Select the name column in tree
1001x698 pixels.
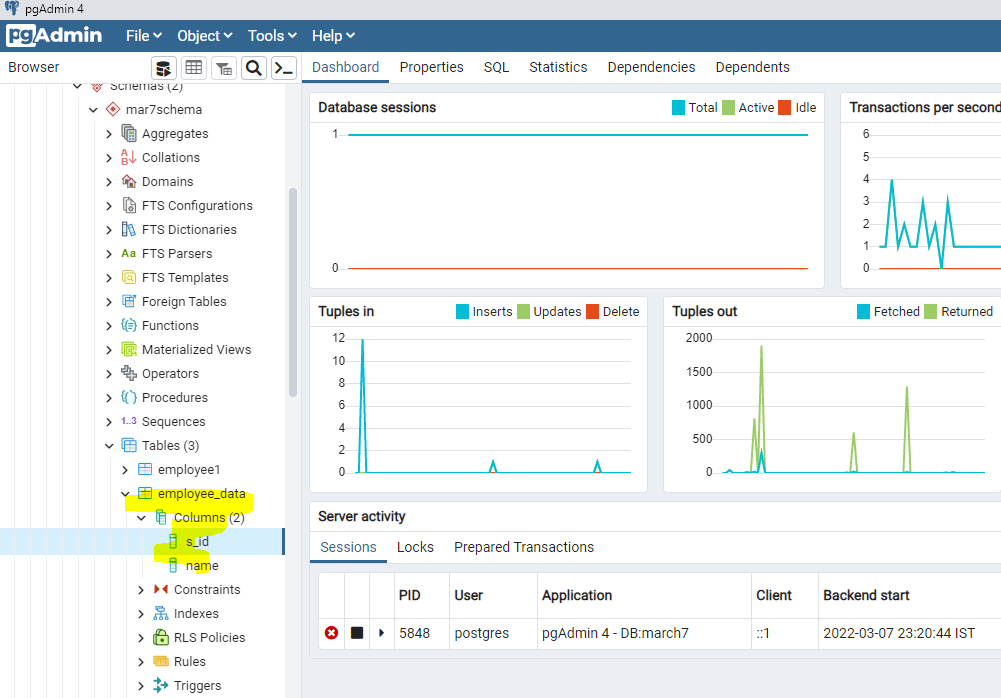(201, 565)
